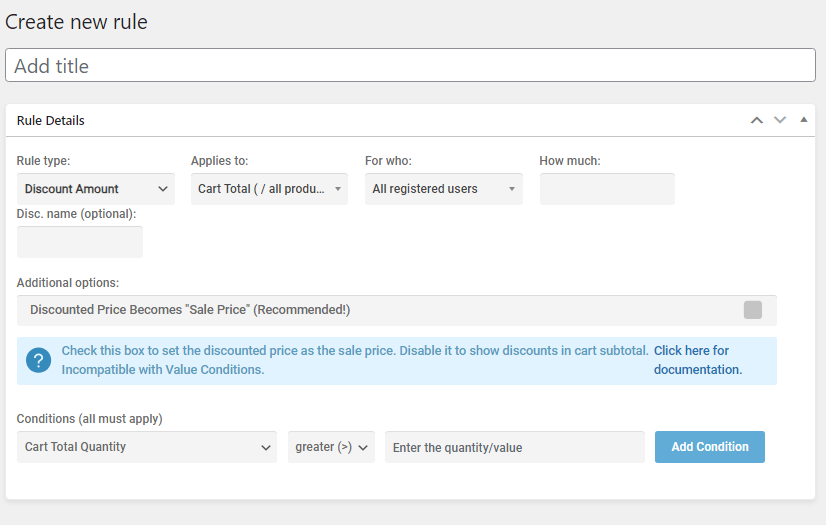Screen dimensions: 826x525
Task: Open the Applies to Cart Total dropdown
Action: click(269, 189)
